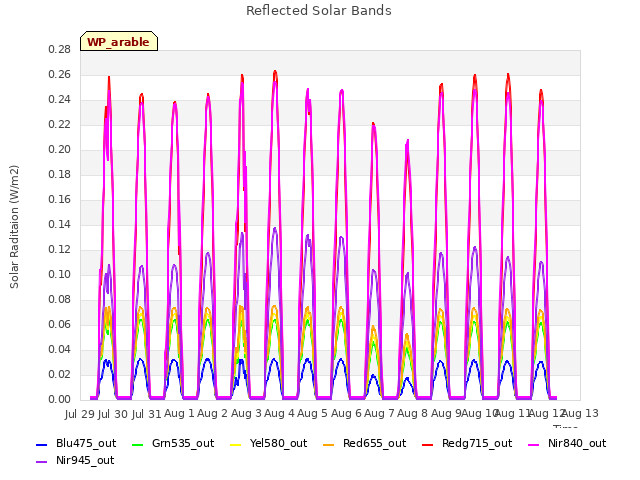This screenshot has width=640, height=480.
Task: Click the 0.02 y-axis tick label
Action: click(x=59, y=374)
